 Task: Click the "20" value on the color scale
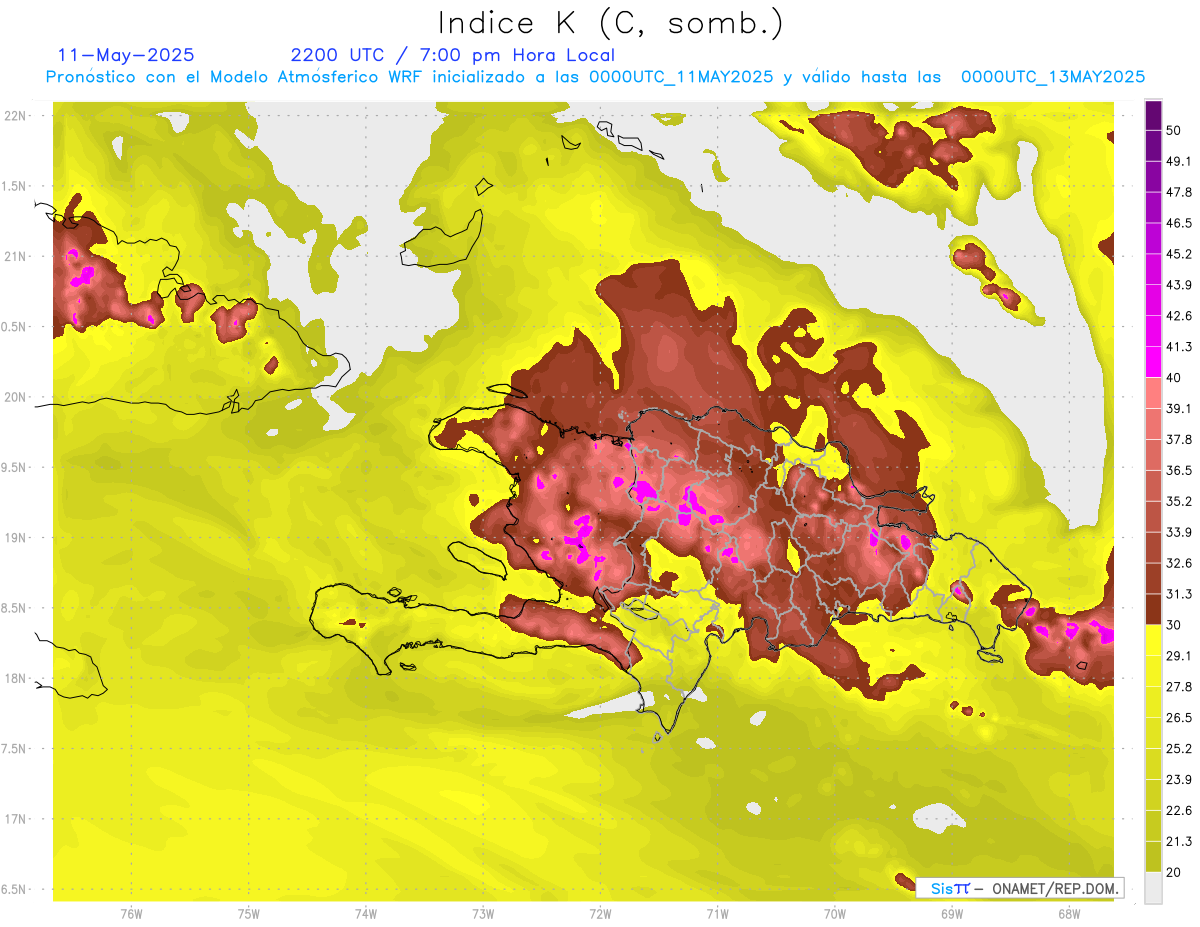(x=1174, y=872)
